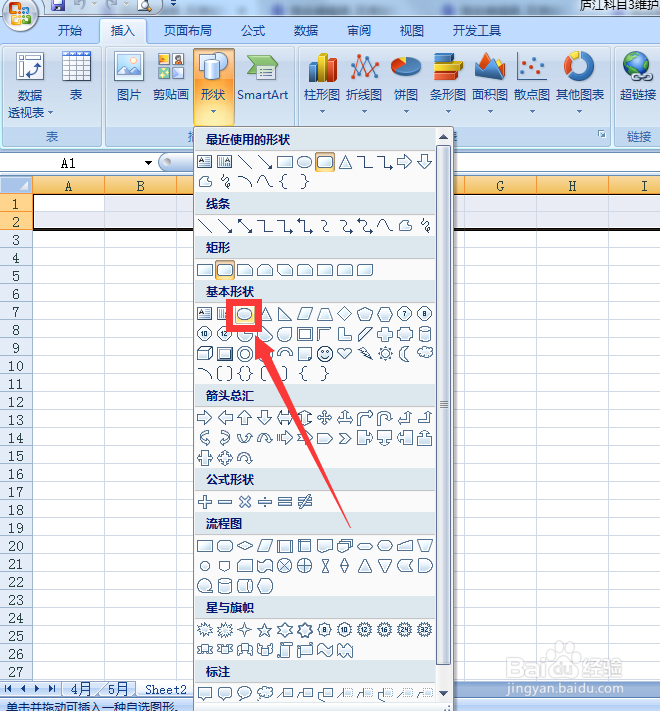
Task: Switch to the 审阅 ribbon tab
Action: coord(359,31)
